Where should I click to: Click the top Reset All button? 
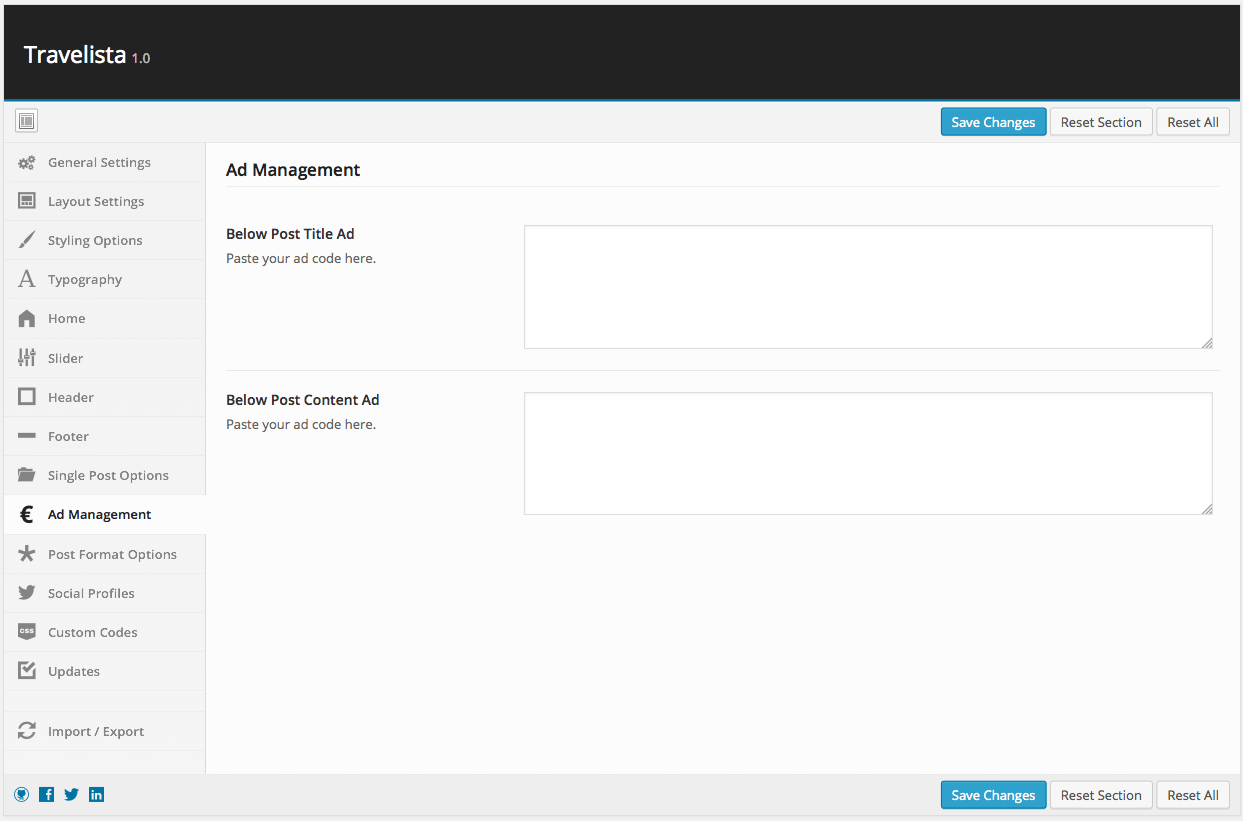pos(1193,122)
